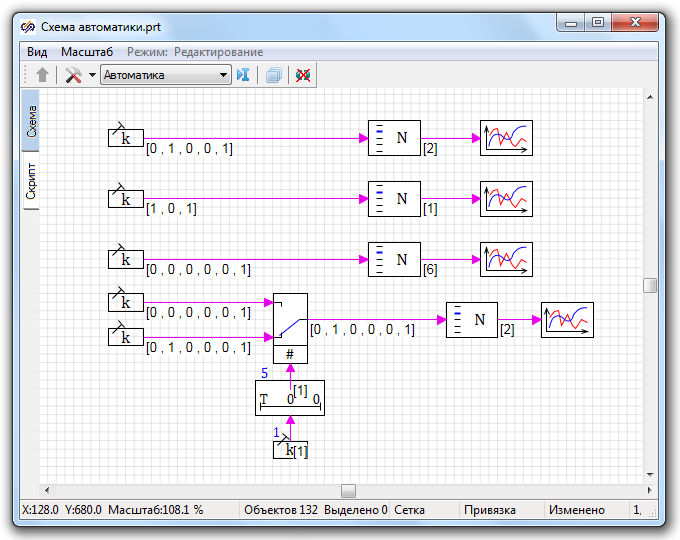Viewport: 680px width, 540px height.
Task: Select the k constant block [1 , 0 , 1]
Action: pos(125,199)
